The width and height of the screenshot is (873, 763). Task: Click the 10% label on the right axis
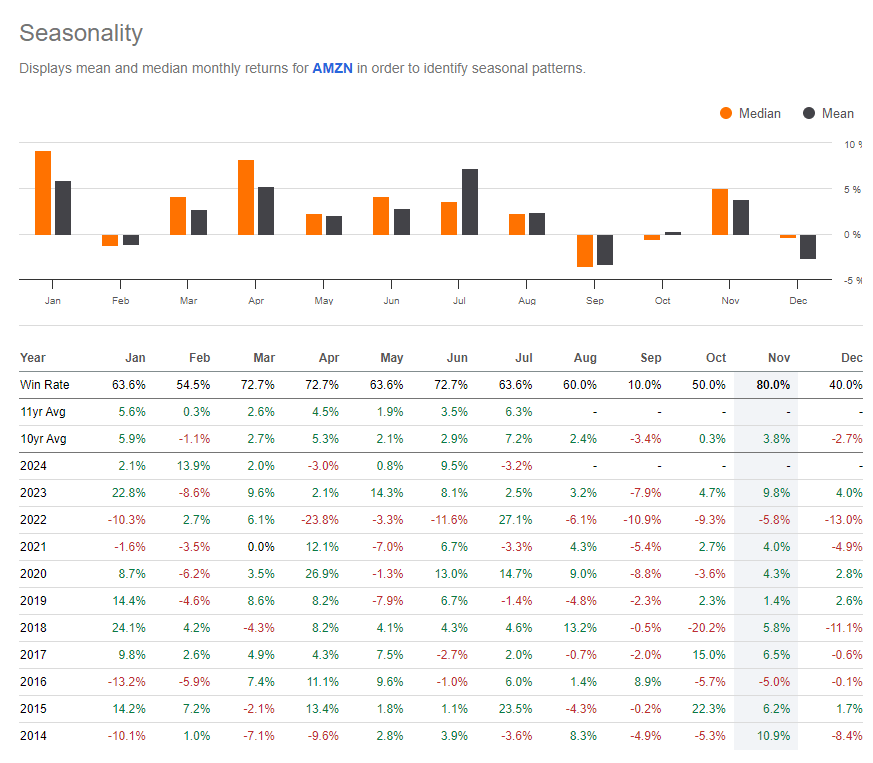(854, 144)
